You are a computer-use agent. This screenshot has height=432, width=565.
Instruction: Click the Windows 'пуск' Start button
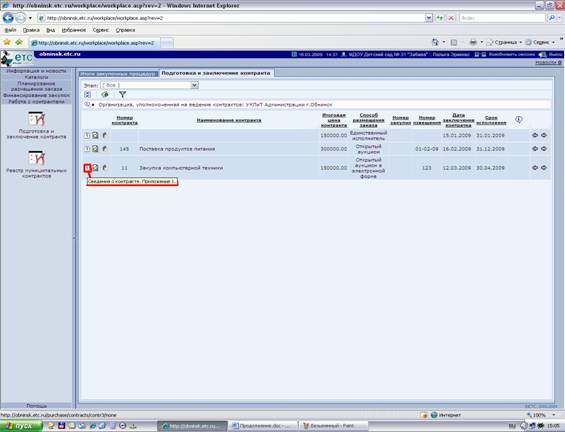coord(22,426)
